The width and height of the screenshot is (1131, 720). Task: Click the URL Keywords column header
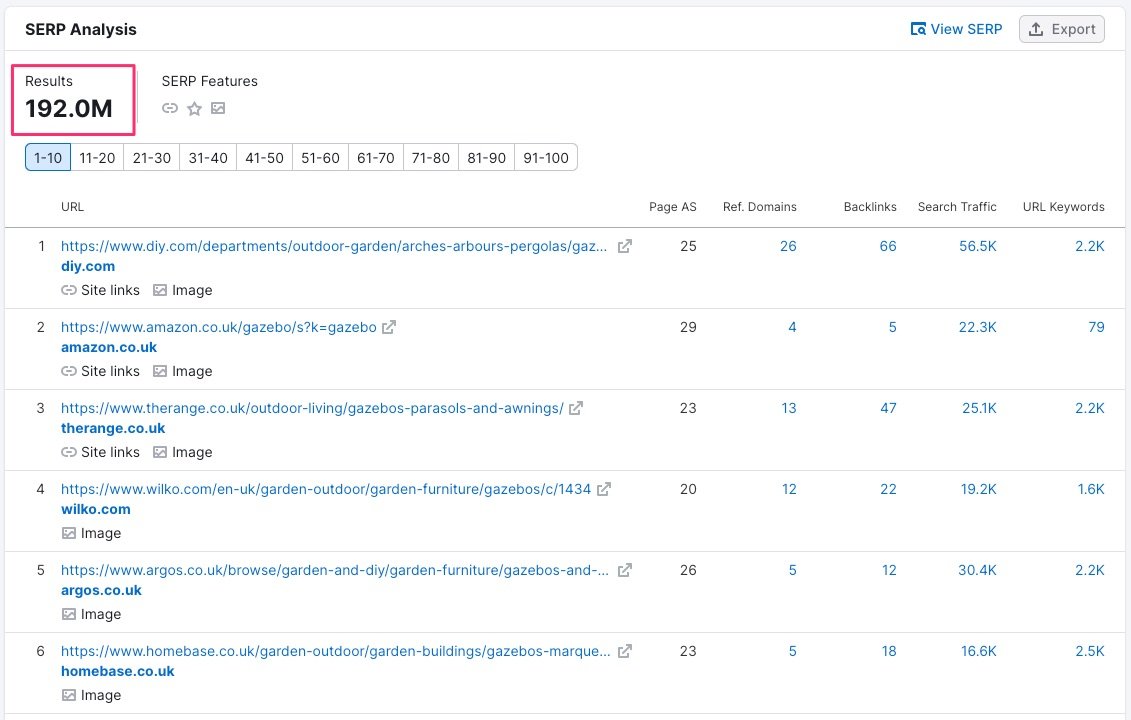[1063, 207]
